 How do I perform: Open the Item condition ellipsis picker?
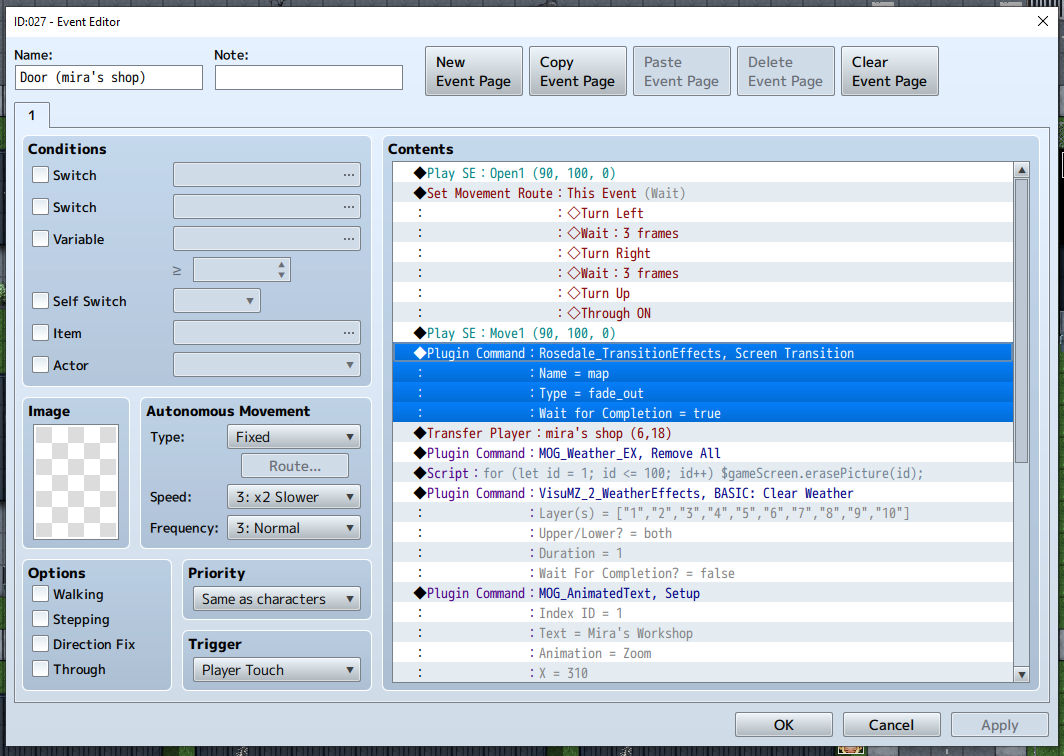click(x=348, y=333)
